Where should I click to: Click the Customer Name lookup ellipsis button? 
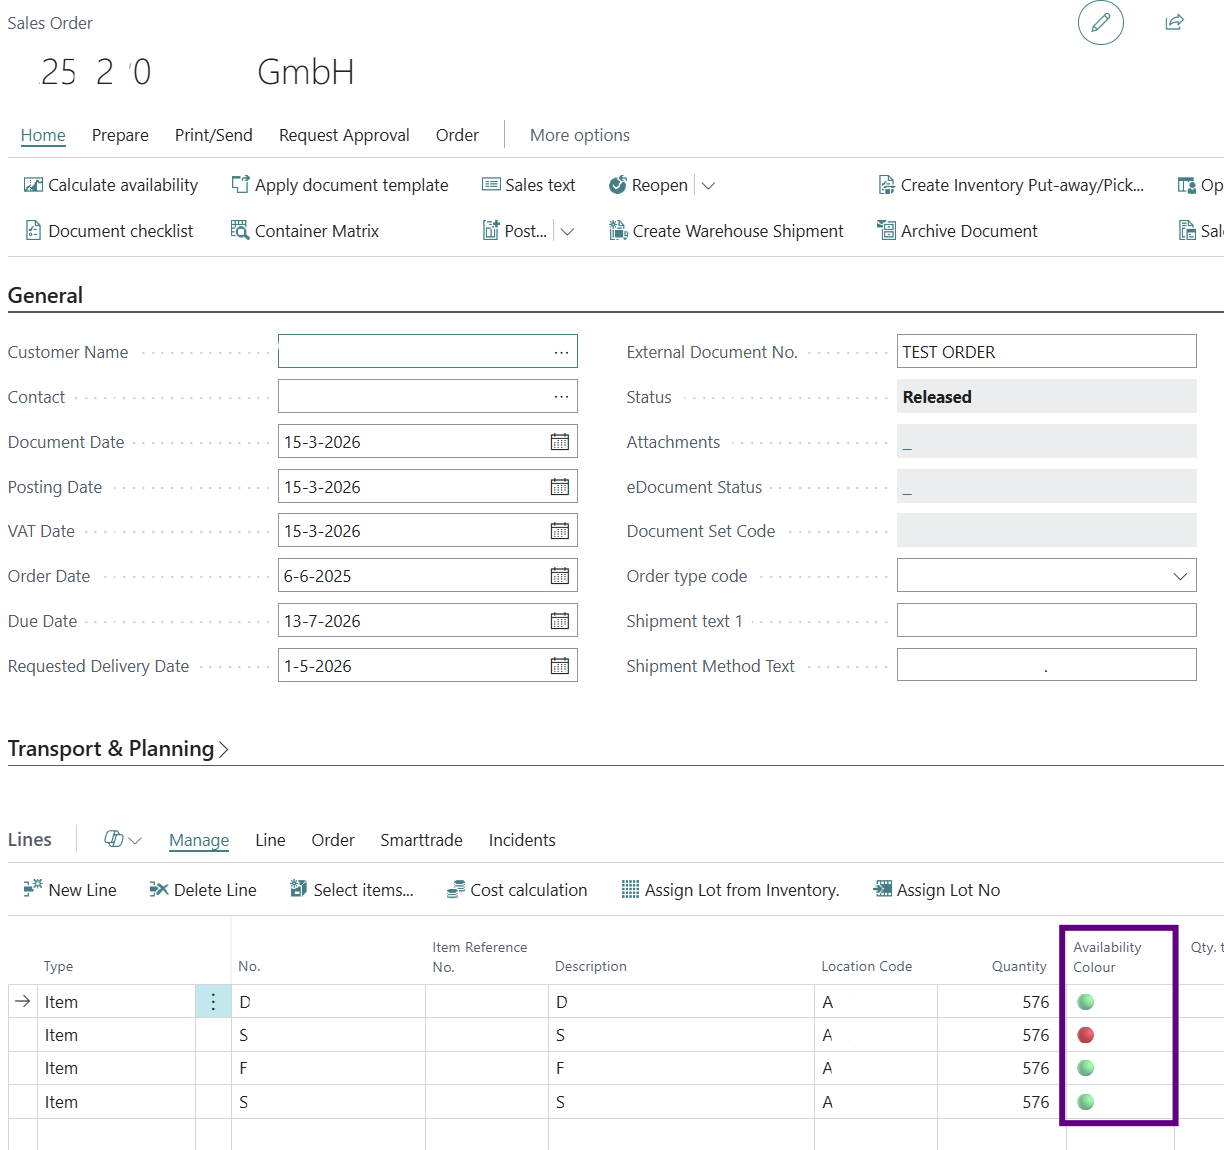coord(561,352)
